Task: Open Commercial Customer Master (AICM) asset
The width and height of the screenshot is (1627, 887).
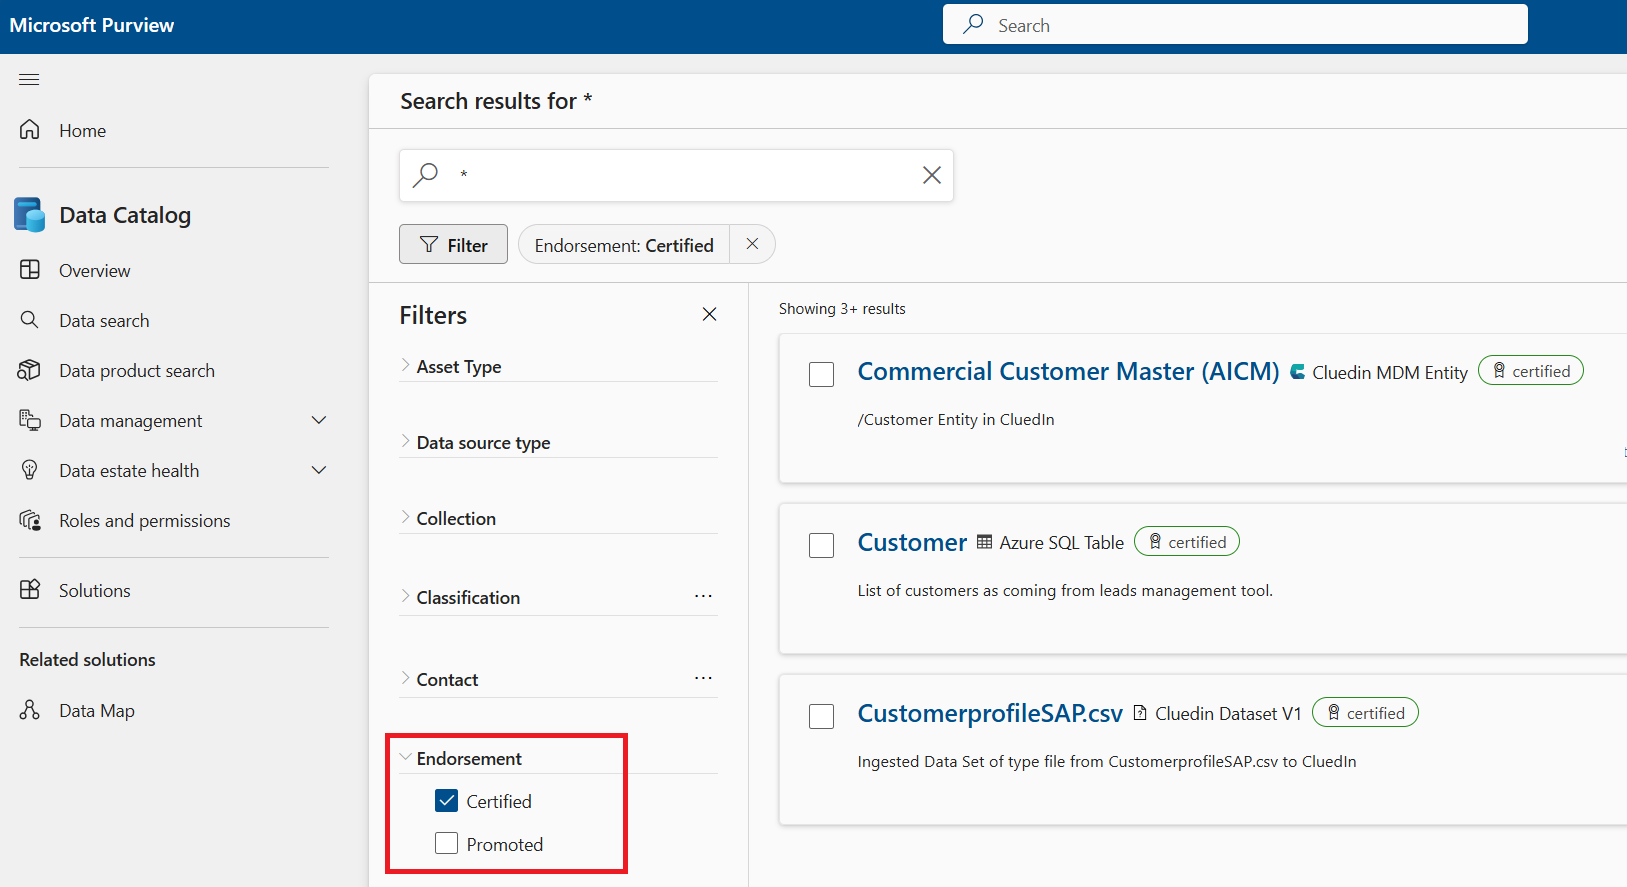Action: click(x=1068, y=372)
